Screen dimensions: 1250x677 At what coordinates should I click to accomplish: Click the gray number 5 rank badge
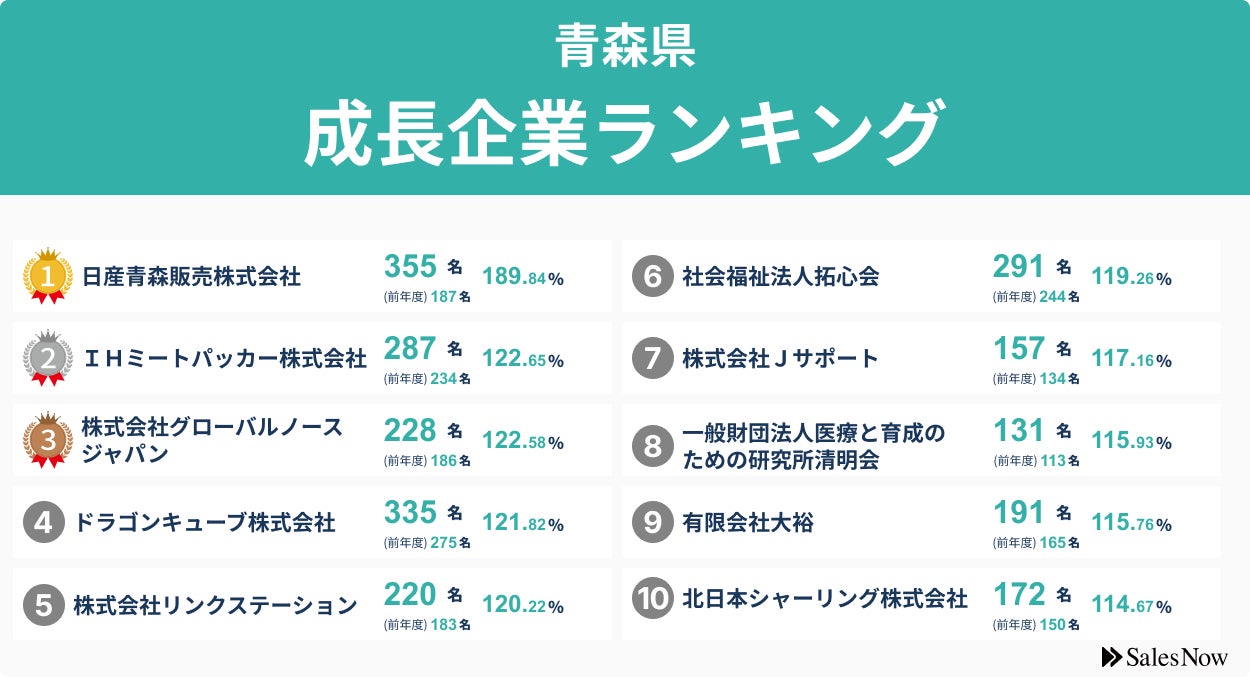44,605
